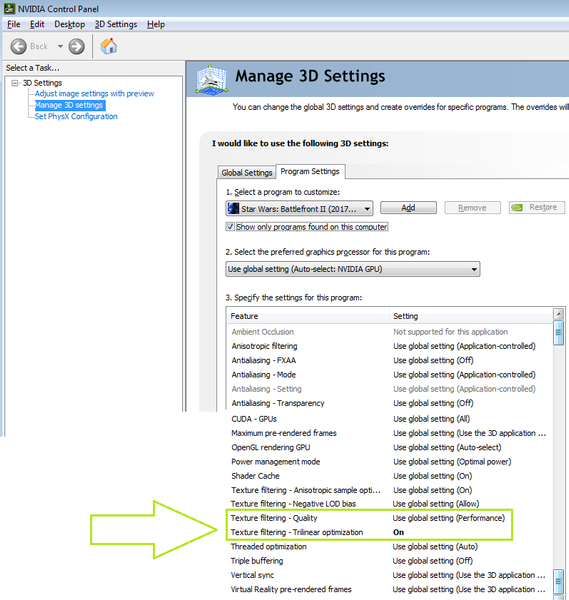Click the Power management Optimal power value
The width and height of the screenshot is (569, 600).
coord(452,461)
